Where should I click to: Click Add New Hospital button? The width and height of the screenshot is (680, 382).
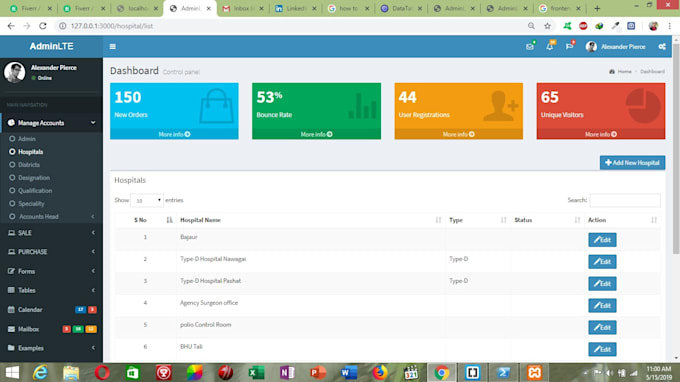[632, 163]
